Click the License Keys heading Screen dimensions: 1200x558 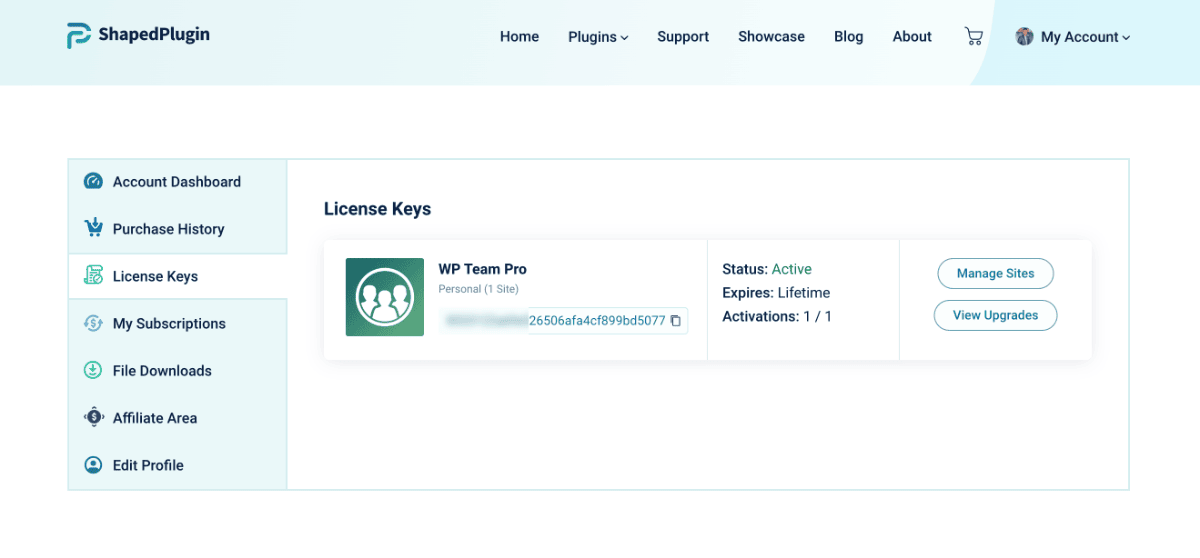coord(377,209)
